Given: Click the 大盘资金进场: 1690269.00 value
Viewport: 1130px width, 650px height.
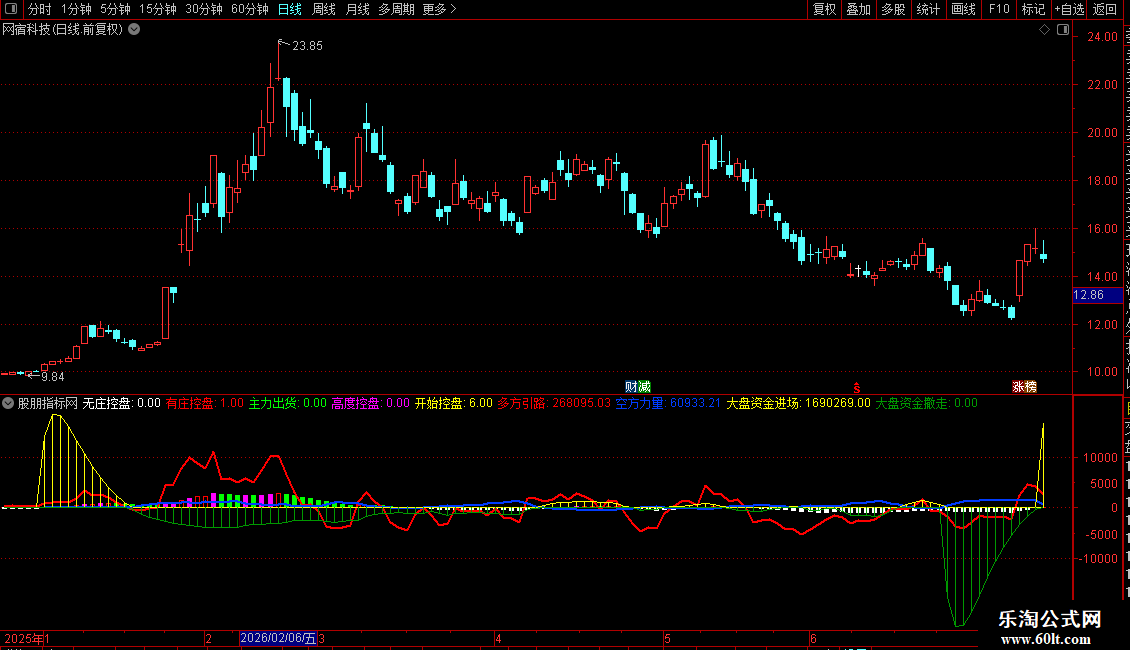Looking at the screenshot, I should pyautogui.click(x=798, y=404).
